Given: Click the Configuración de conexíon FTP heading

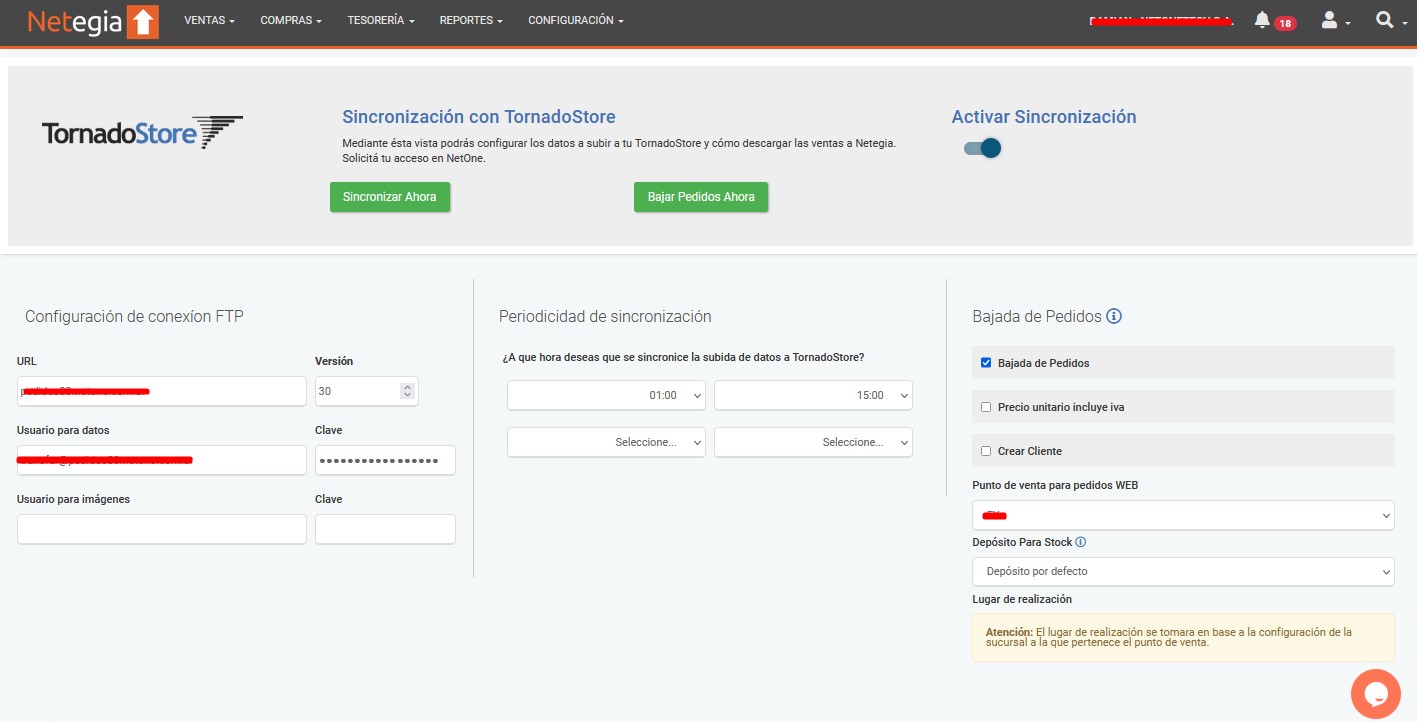Looking at the screenshot, I should (134, 316).
